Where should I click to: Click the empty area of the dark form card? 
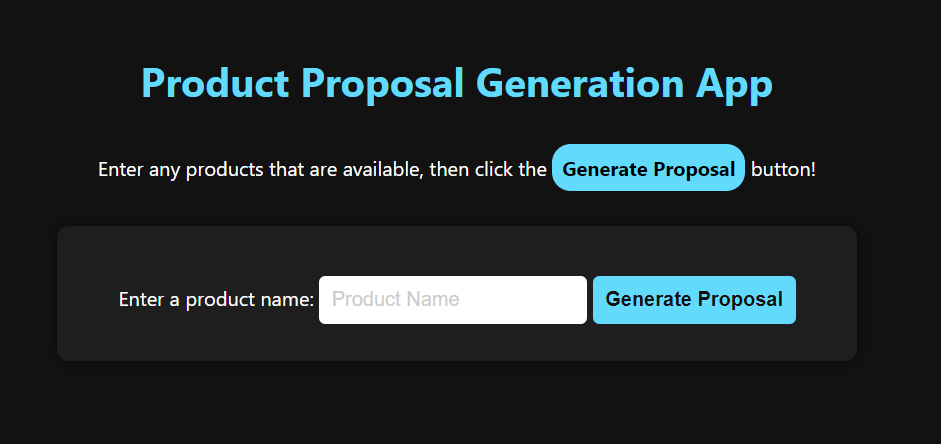coord(457,251)
